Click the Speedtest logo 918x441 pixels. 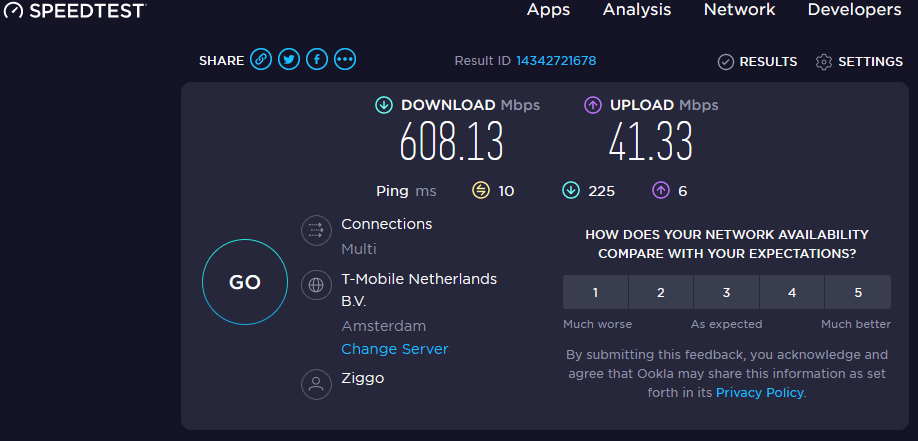[x=73, y=10]
